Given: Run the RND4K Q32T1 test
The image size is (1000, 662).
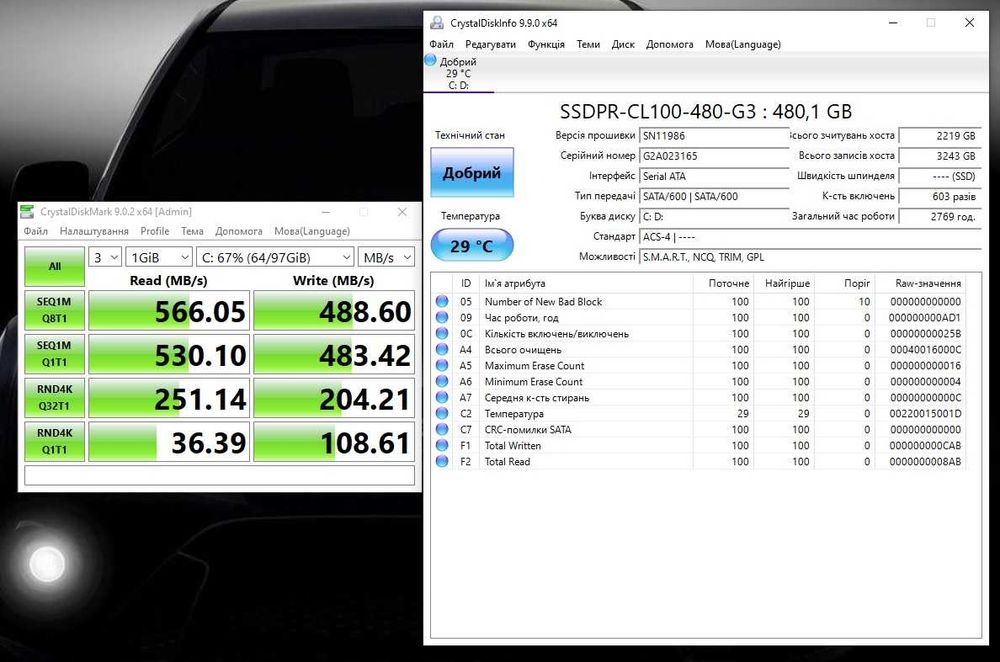Looking at the screenshot, I should 54,397.
